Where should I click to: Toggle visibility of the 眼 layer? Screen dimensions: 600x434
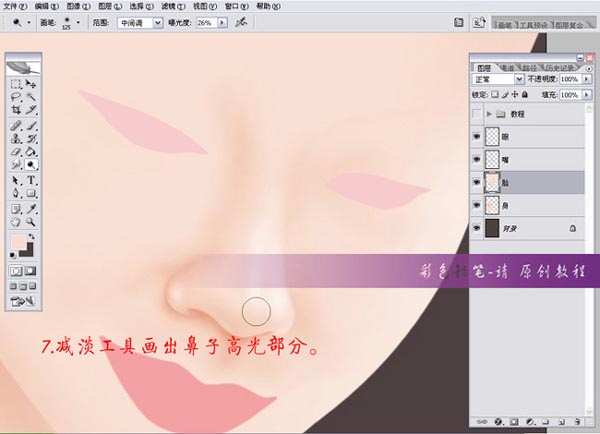tap(477, 137)
